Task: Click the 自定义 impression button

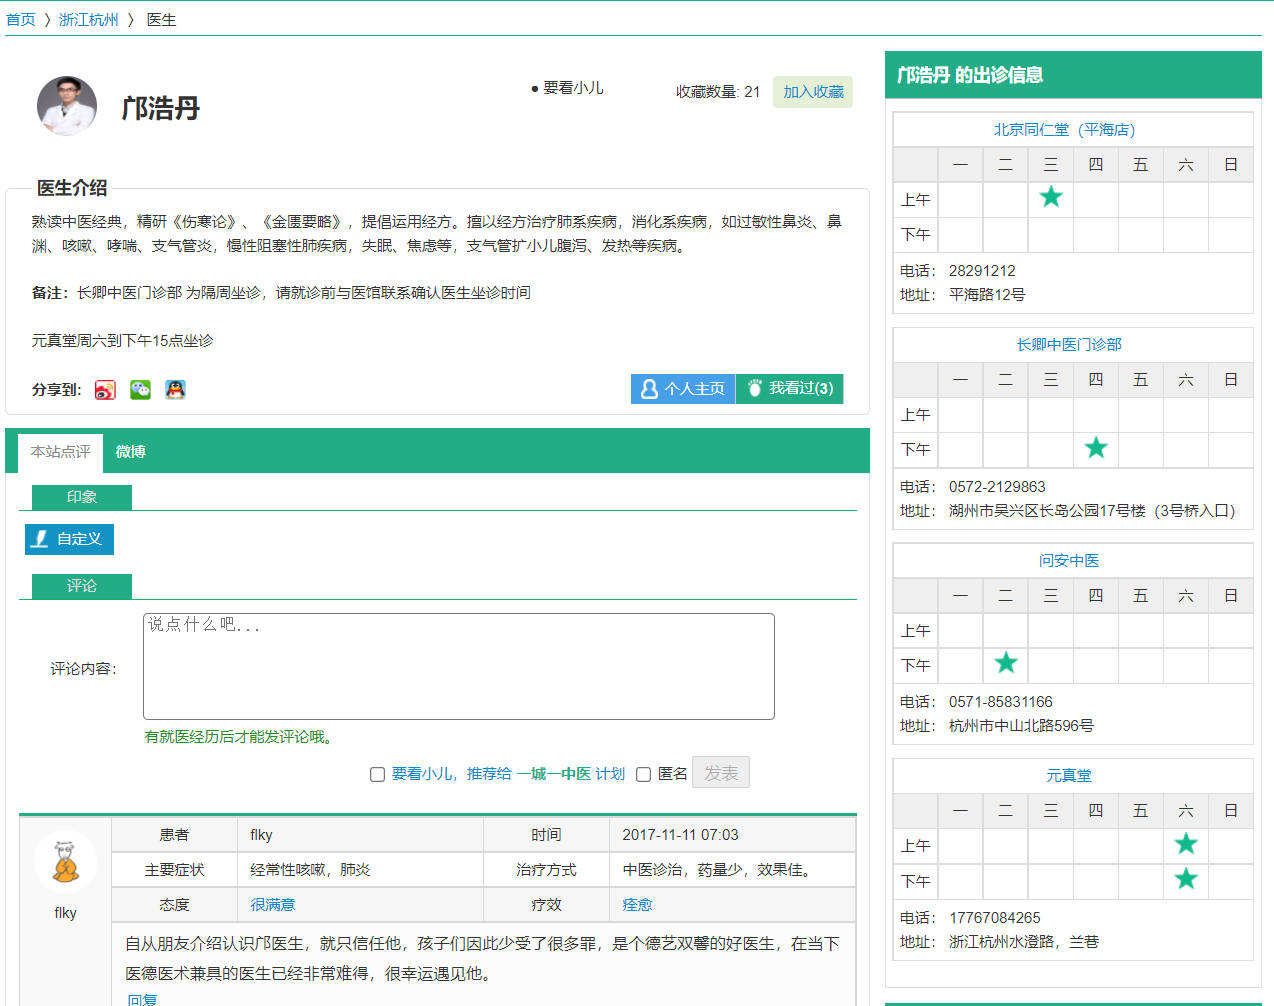Action: click(69, 539)
